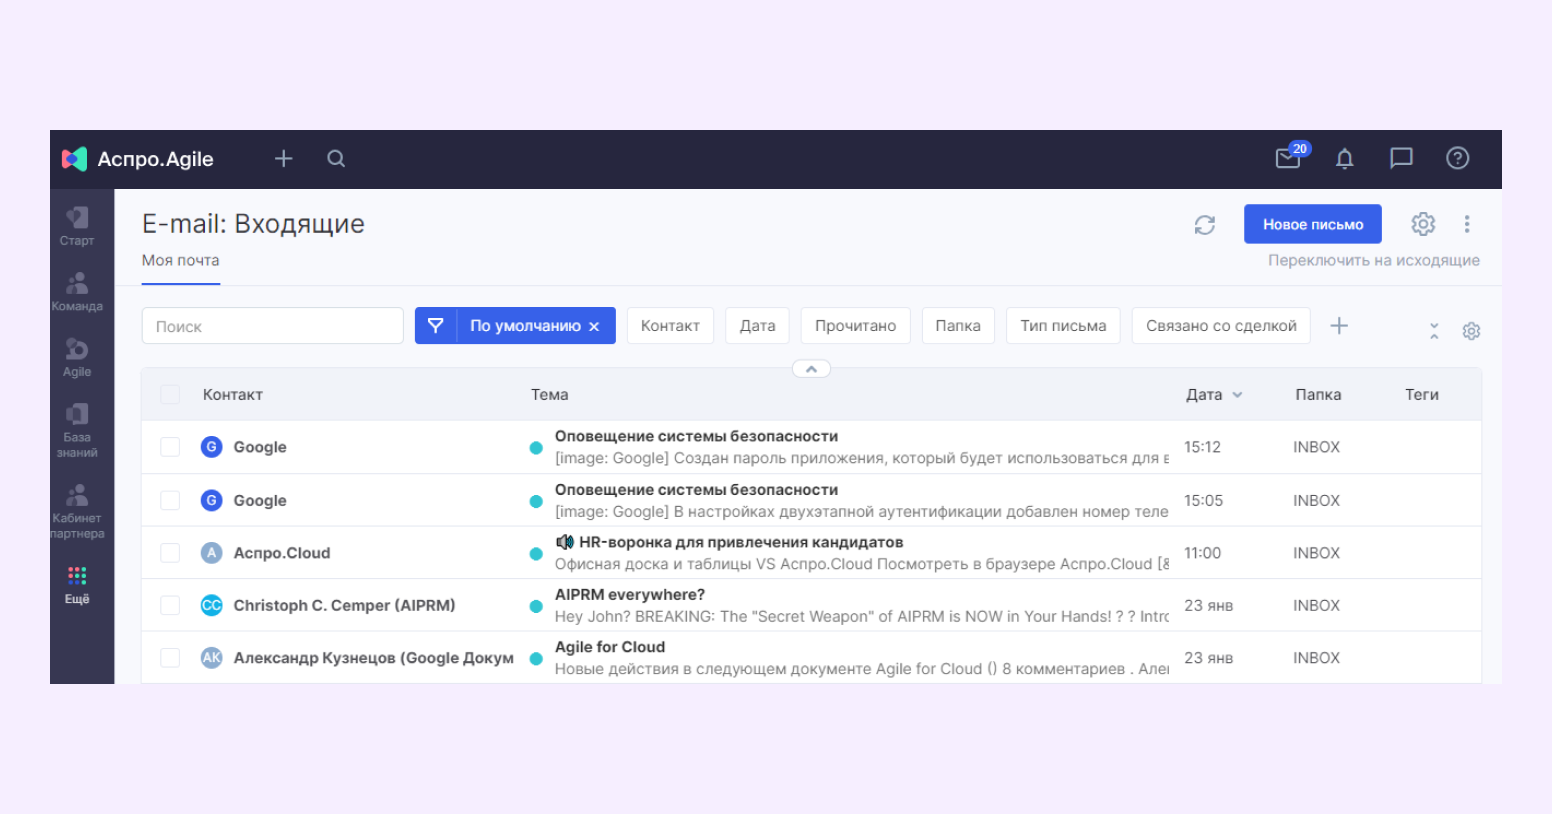Refresh the inbox list

click(1205, 225)
